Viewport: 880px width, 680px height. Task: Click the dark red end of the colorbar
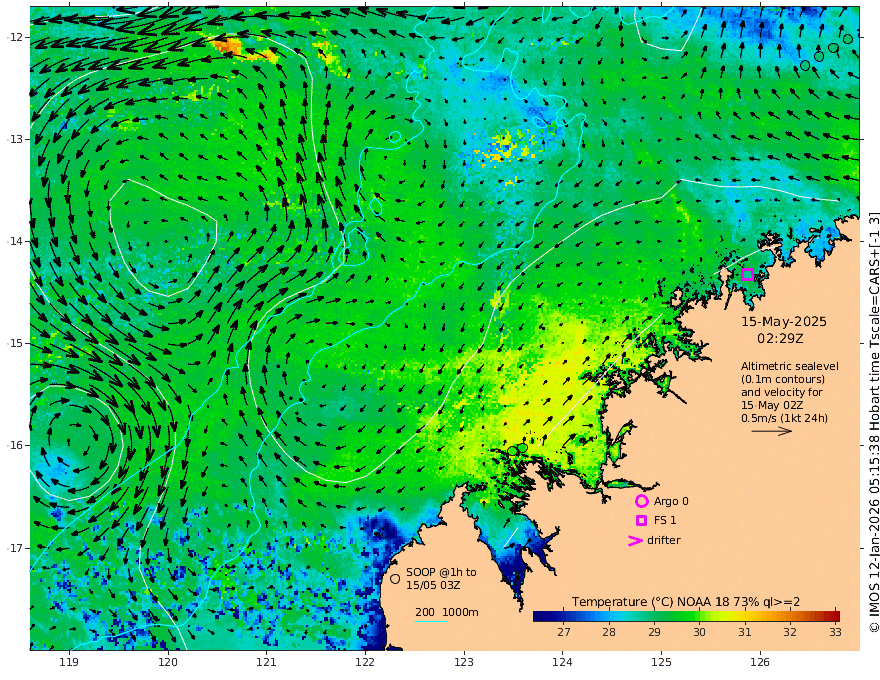(x=833, y=616)
